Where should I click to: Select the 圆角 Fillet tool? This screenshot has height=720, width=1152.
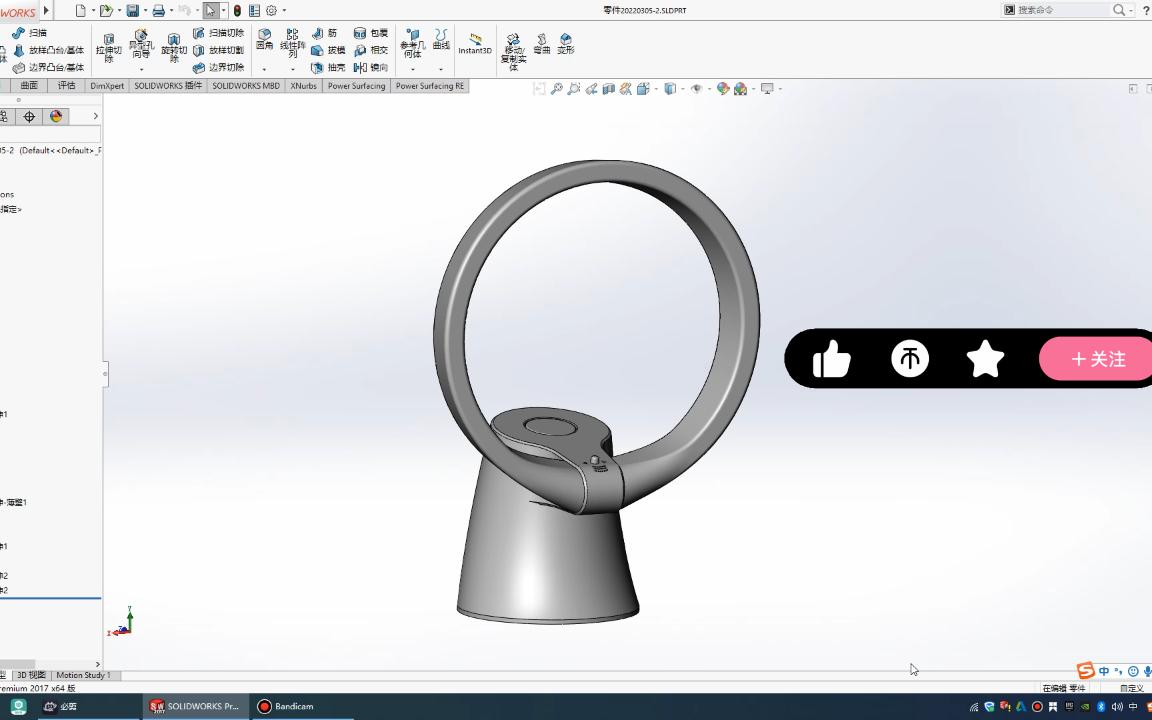264,38
